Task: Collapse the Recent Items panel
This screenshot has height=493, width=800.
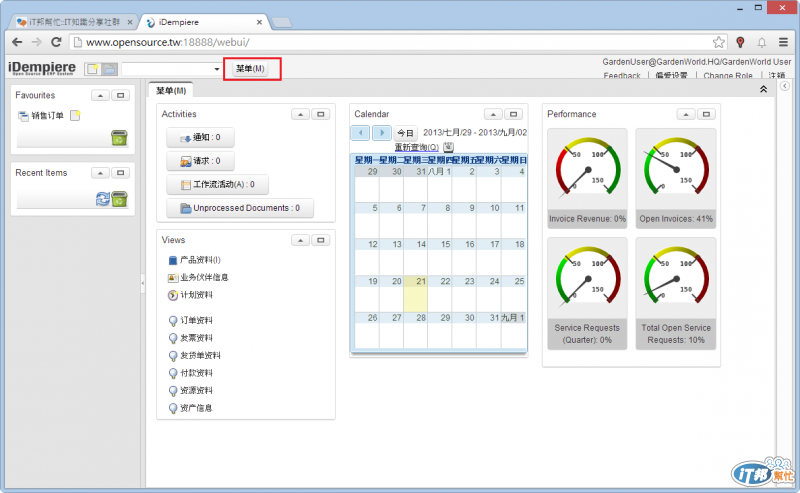Action: (x=101, y=173)
